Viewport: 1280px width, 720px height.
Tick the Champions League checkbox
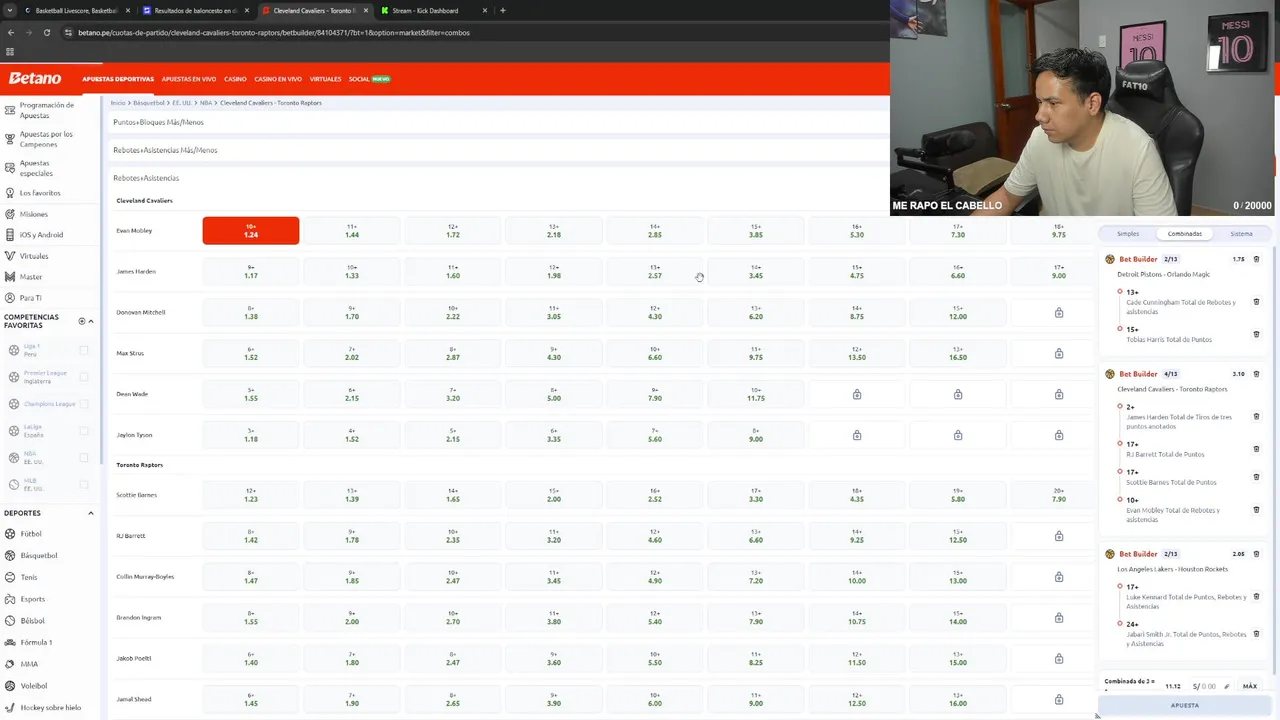pos(84,404)
